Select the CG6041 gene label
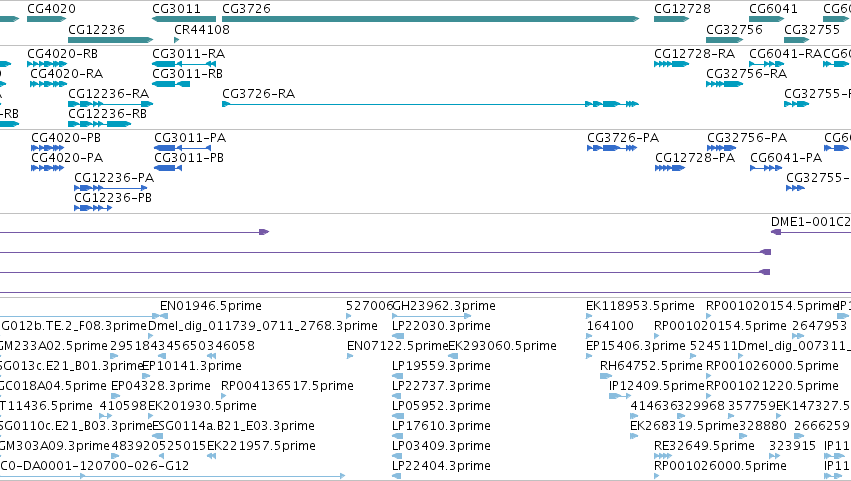Screen dimensions: 851x481 point(773,9)
